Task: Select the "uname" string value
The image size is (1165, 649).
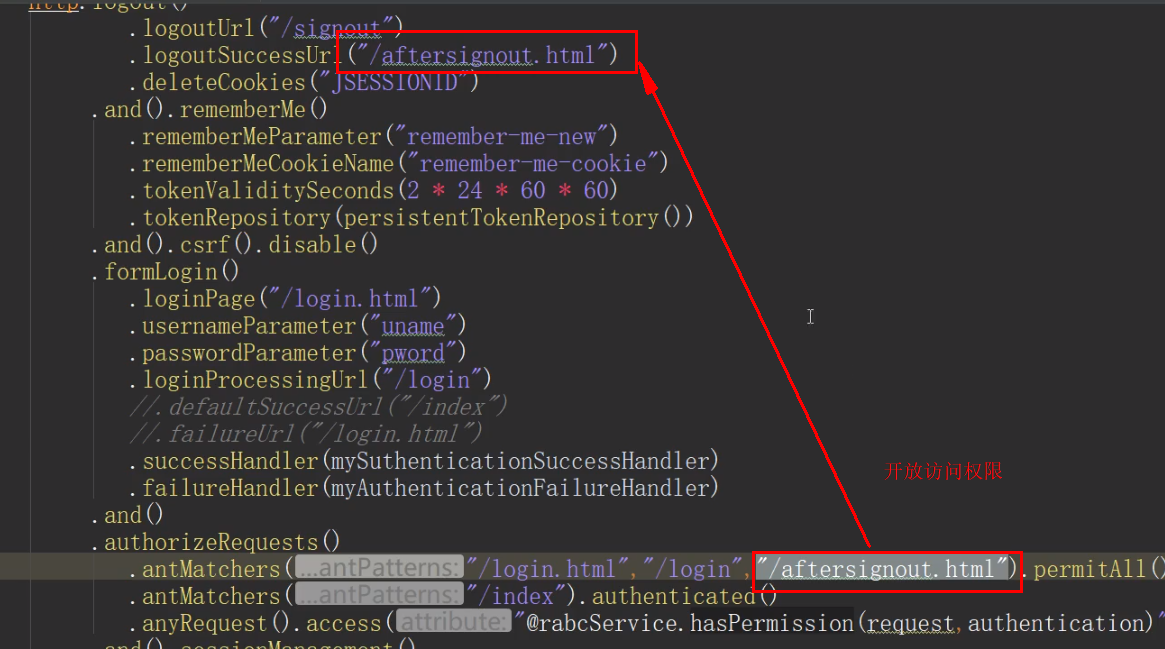Action: click(x=413, y=326)
